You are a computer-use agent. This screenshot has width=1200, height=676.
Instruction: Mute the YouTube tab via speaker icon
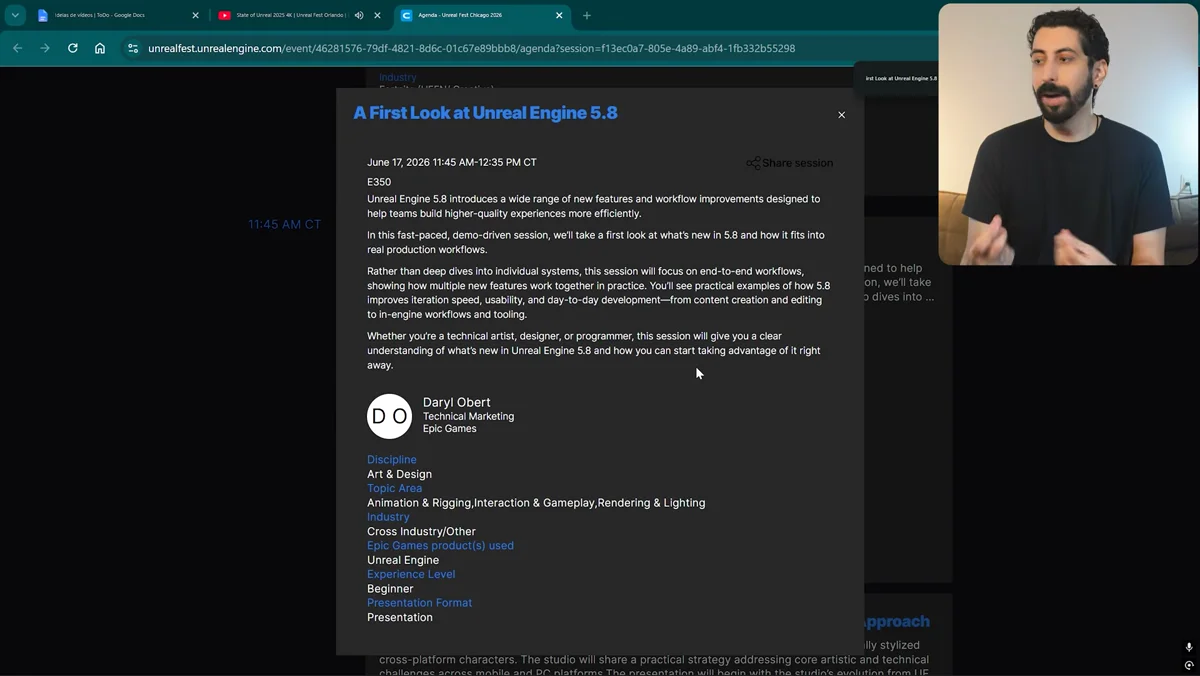click(359, 15)
